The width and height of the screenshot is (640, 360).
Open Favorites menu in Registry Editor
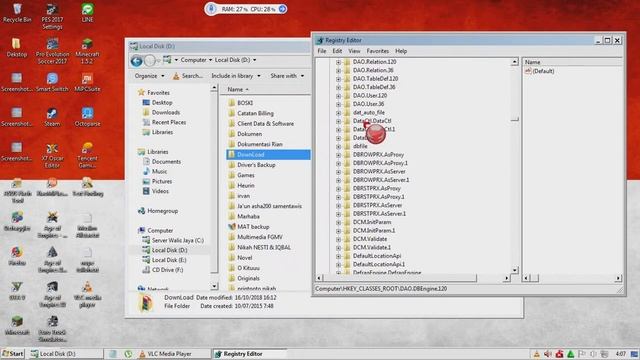[x=378, y=51]
